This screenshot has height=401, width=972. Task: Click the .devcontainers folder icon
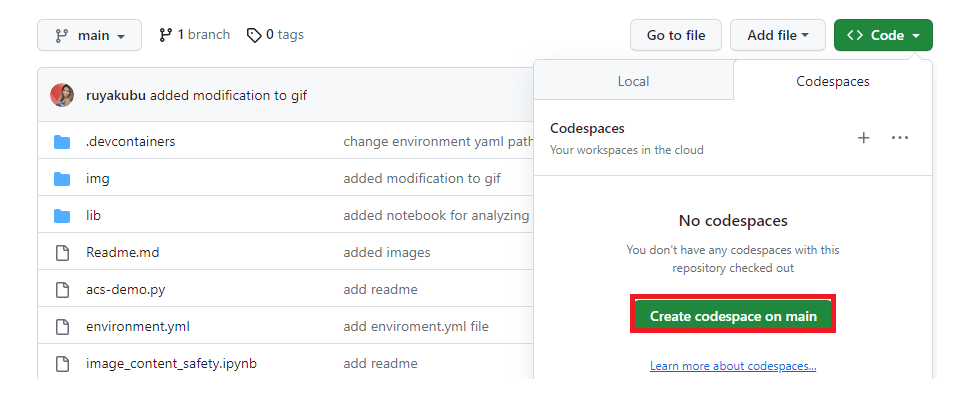point(62,142)
